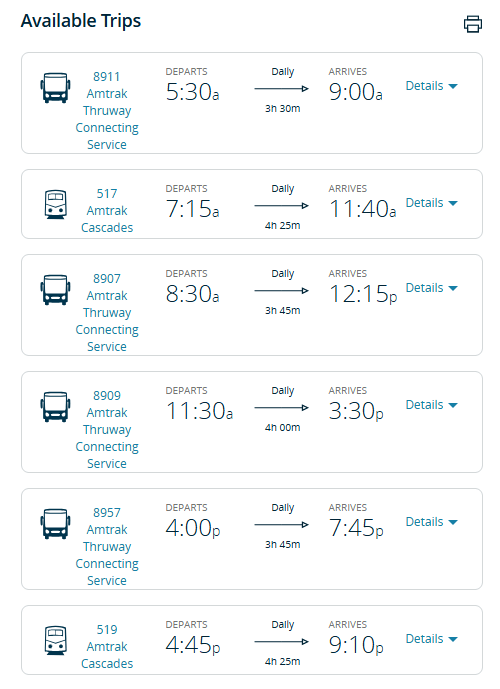Click the print icon beside Available Trips
Viewport: 500px width, 689px height.
coord(473,24)
